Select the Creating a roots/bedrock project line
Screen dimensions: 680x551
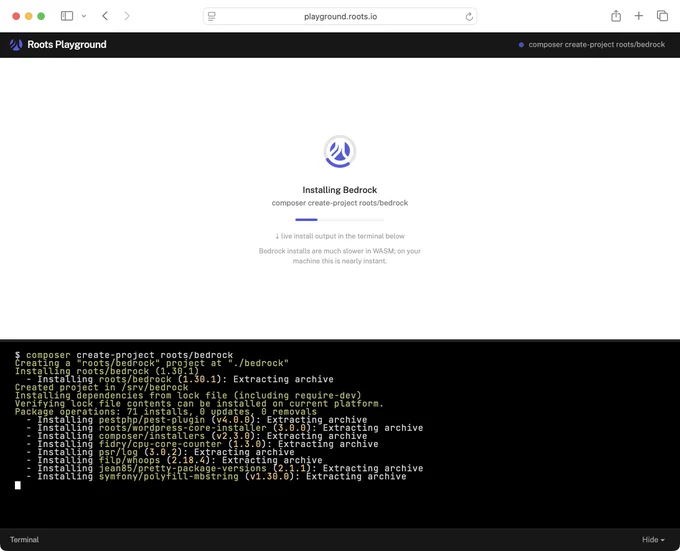point(152,363)
